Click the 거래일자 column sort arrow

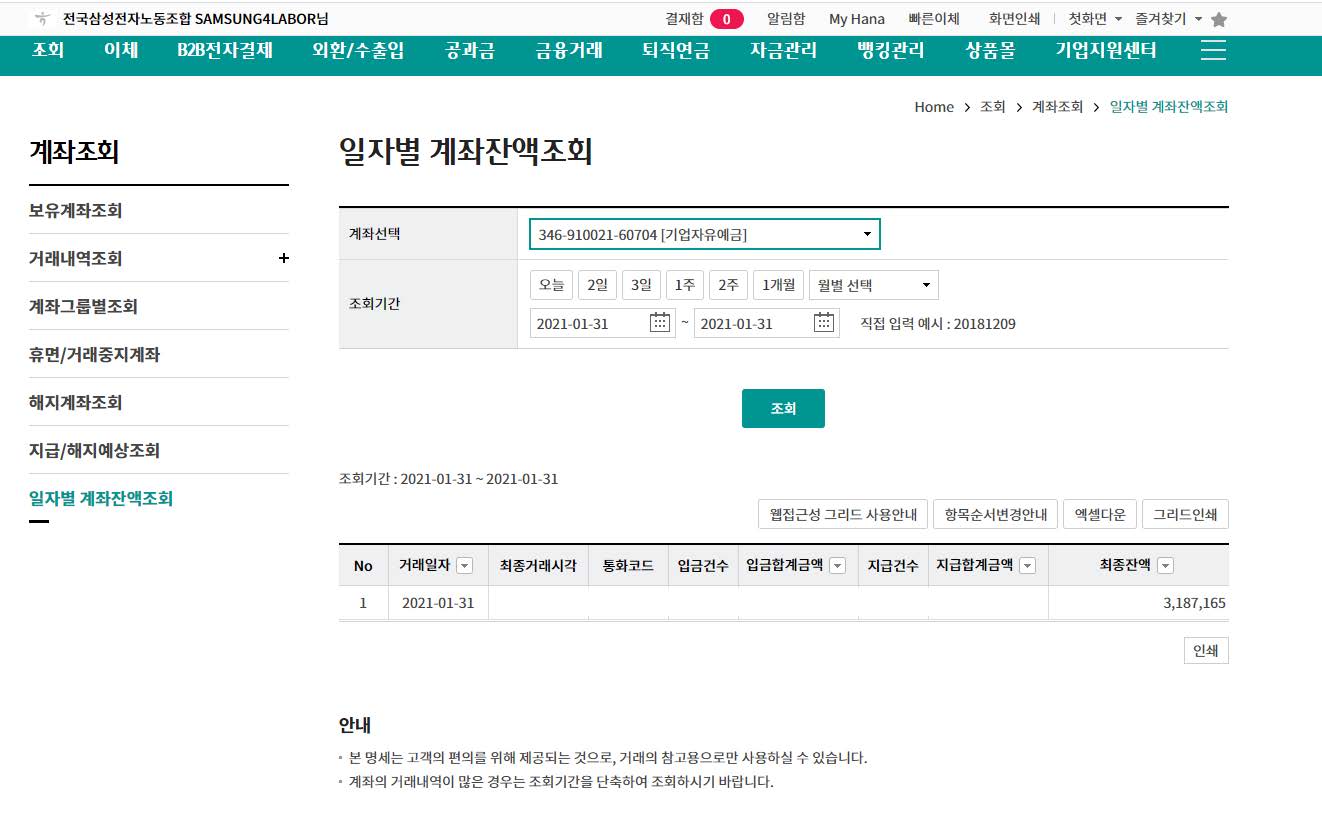(x=464, y=566)
